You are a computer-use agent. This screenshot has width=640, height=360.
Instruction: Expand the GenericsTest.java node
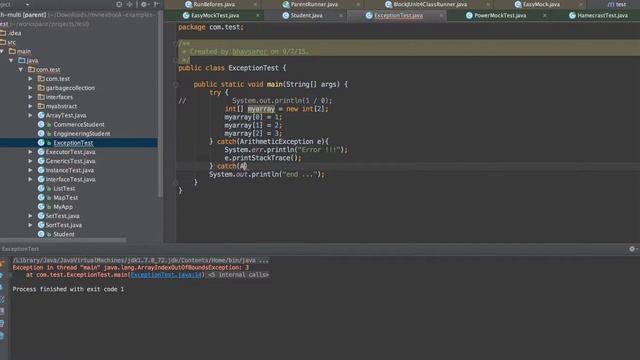[x=30, y=161]
